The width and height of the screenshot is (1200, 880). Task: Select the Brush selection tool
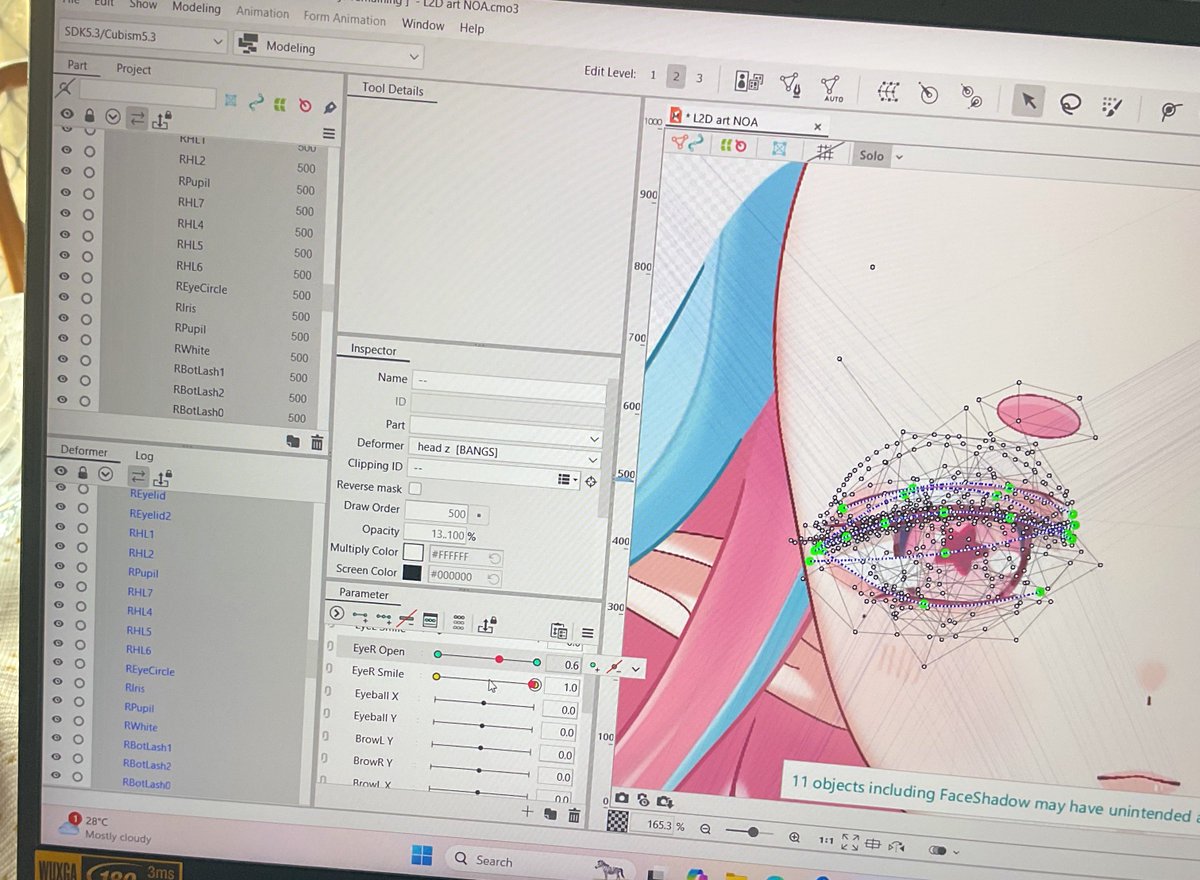(x=1112, y=105)
